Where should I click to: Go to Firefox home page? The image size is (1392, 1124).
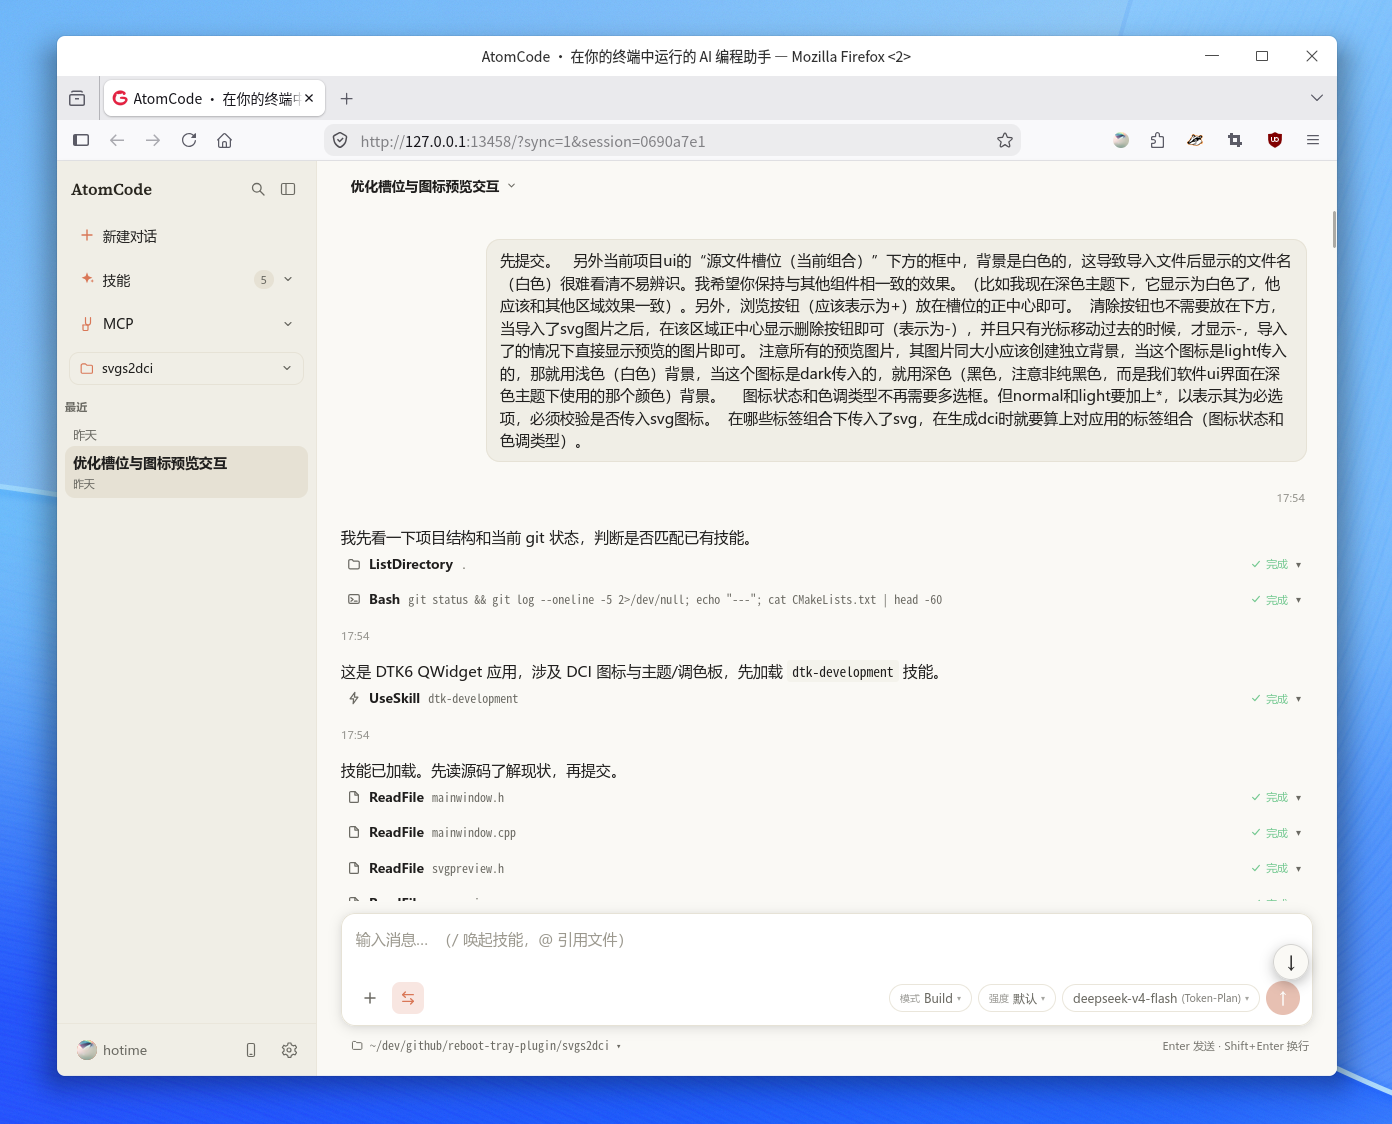pyautogui.click(x=225, y=140)
